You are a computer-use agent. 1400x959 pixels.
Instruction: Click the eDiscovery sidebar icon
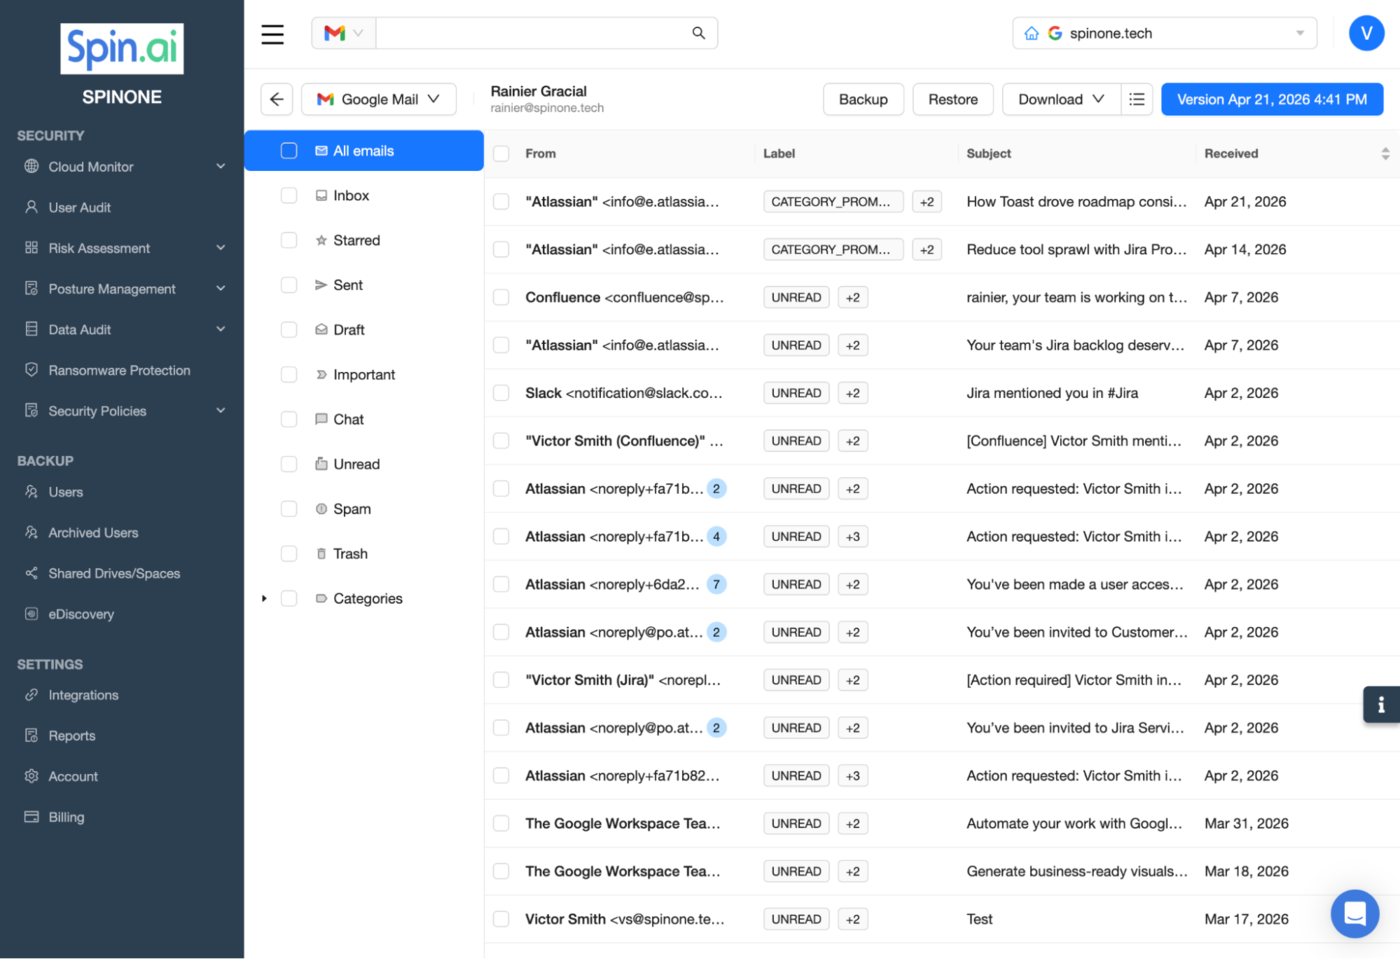(x=31, y=614)
